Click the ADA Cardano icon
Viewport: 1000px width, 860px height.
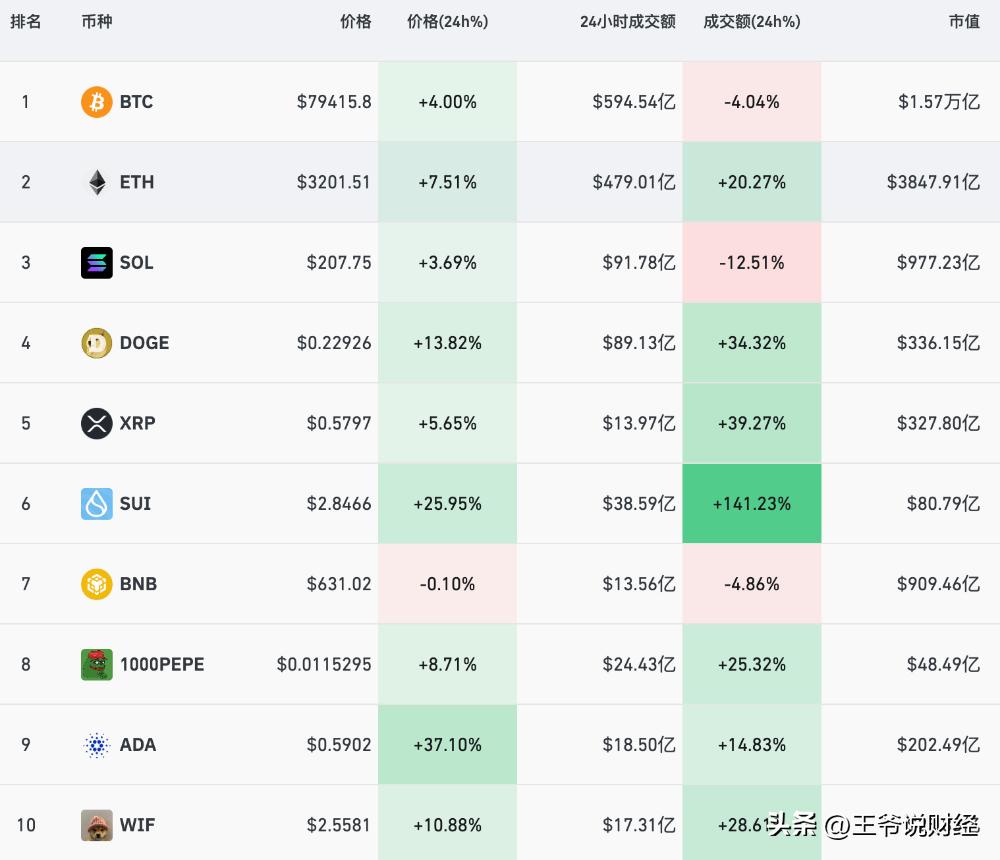click(96, 745)
